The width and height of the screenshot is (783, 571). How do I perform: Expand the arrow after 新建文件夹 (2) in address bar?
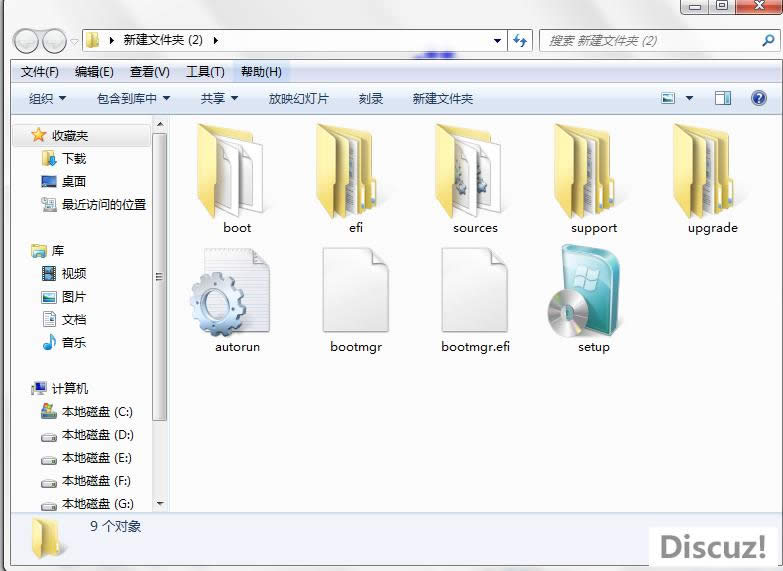click(x=216, y=40)
